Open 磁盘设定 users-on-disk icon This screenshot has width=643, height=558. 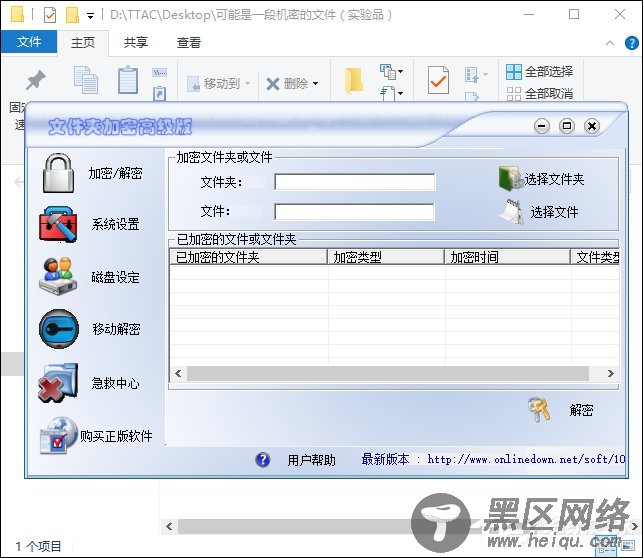point(58,276)
